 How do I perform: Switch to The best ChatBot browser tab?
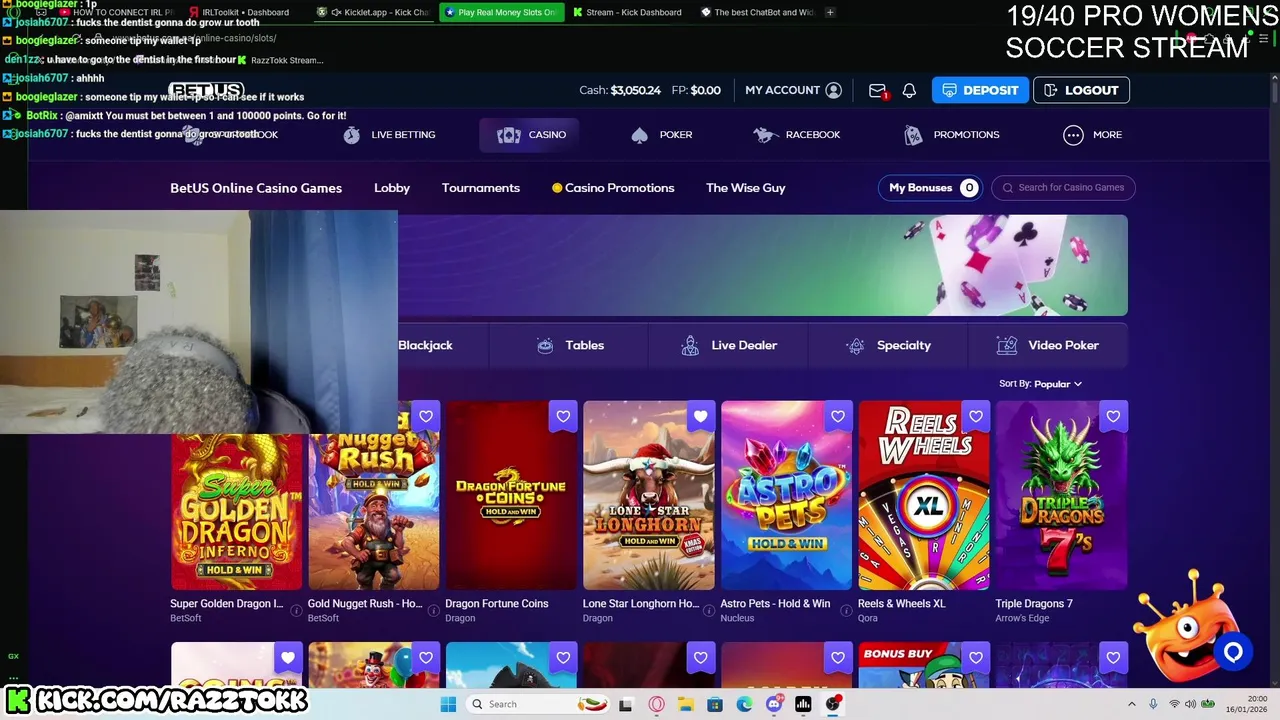(757, 12)
